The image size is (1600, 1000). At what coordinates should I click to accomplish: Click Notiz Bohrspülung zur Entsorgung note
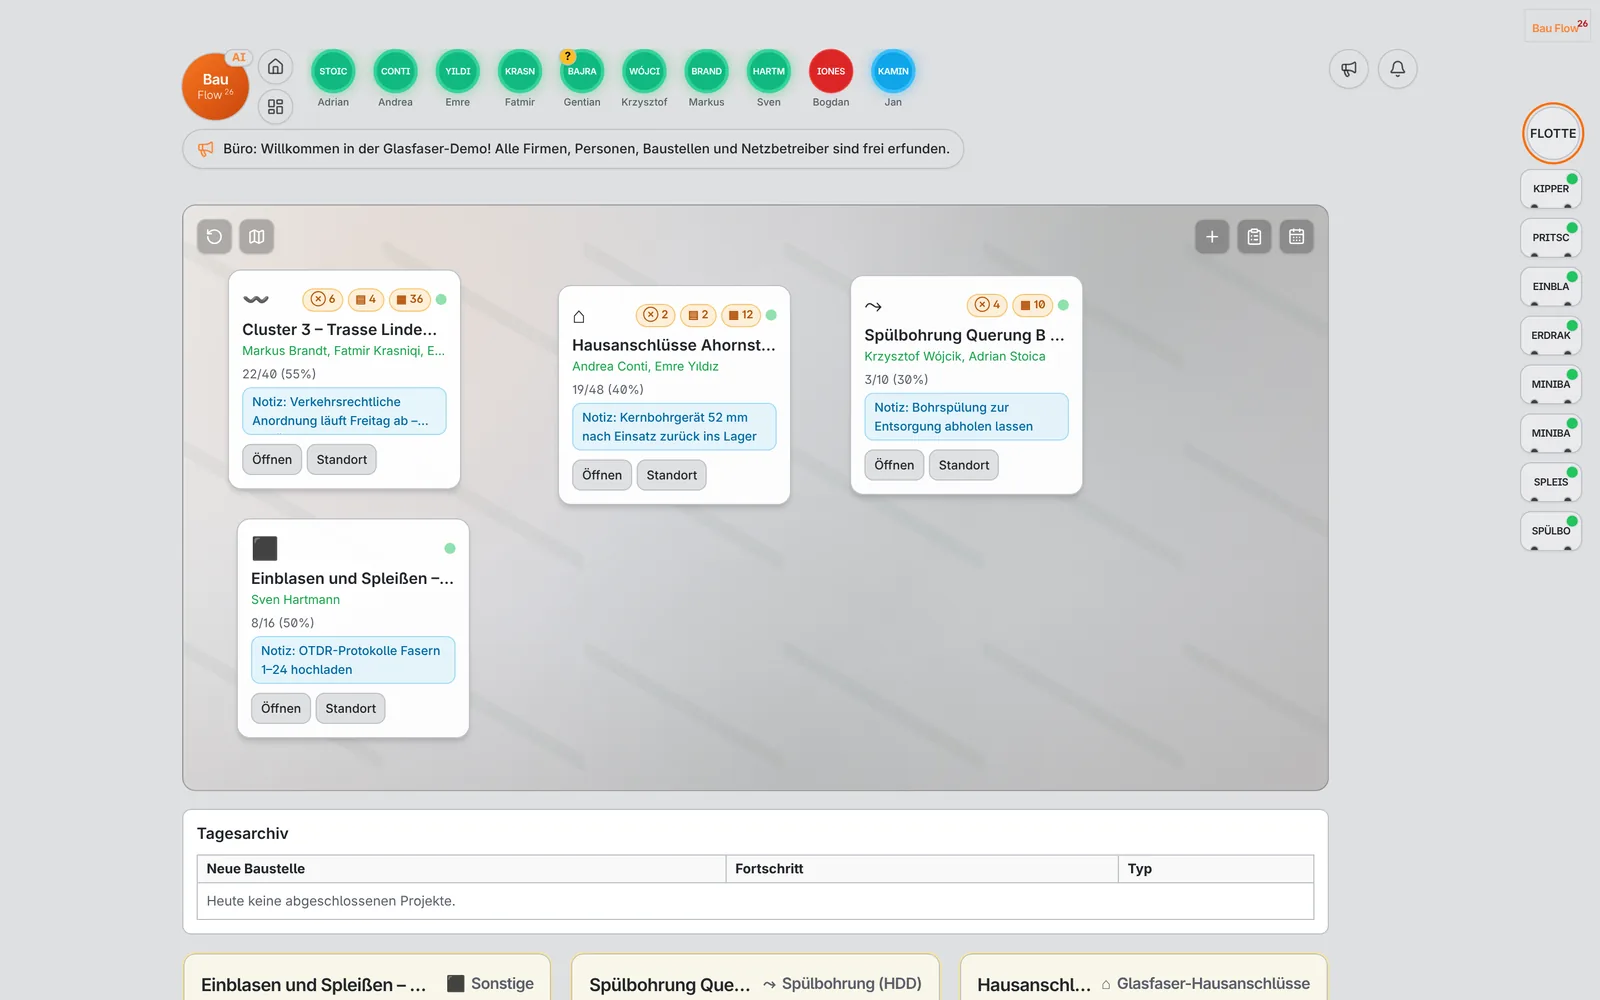966,417
